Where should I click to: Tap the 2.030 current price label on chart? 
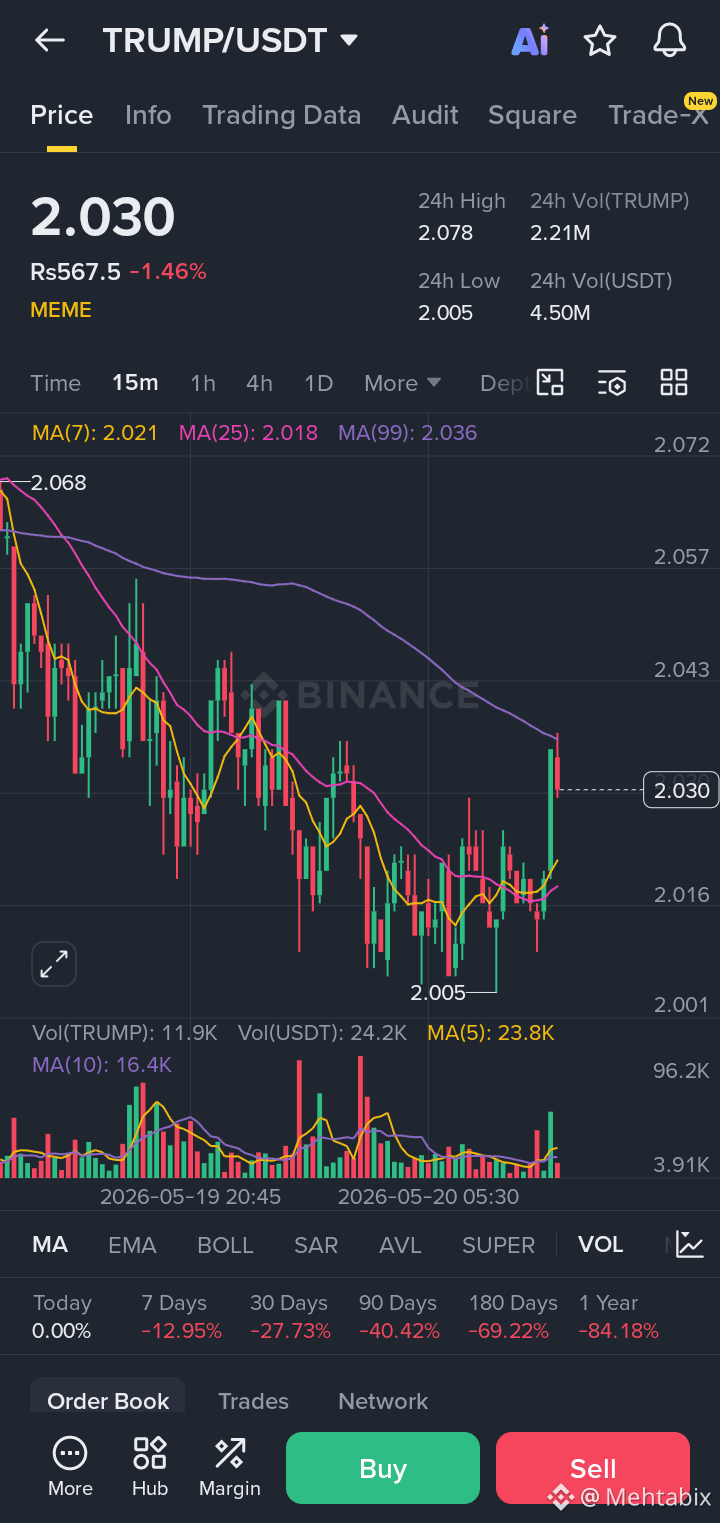pos(682,790)
